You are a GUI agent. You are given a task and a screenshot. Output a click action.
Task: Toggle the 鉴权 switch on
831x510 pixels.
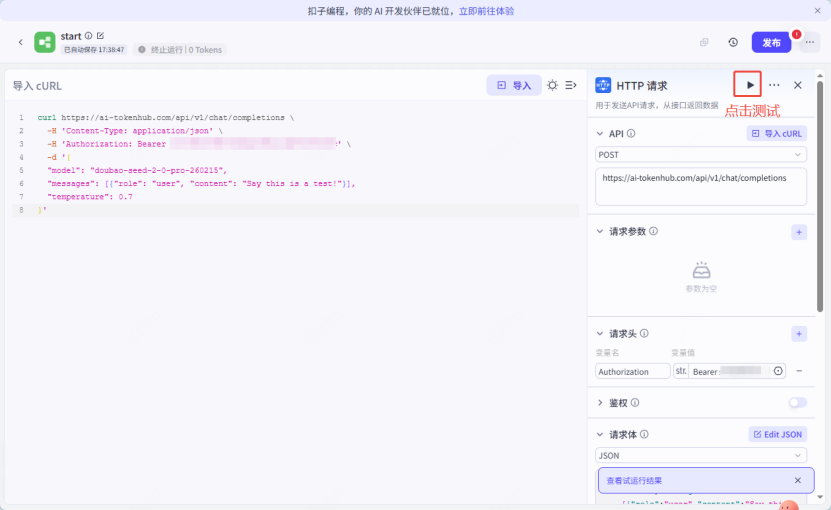(798, 403)
